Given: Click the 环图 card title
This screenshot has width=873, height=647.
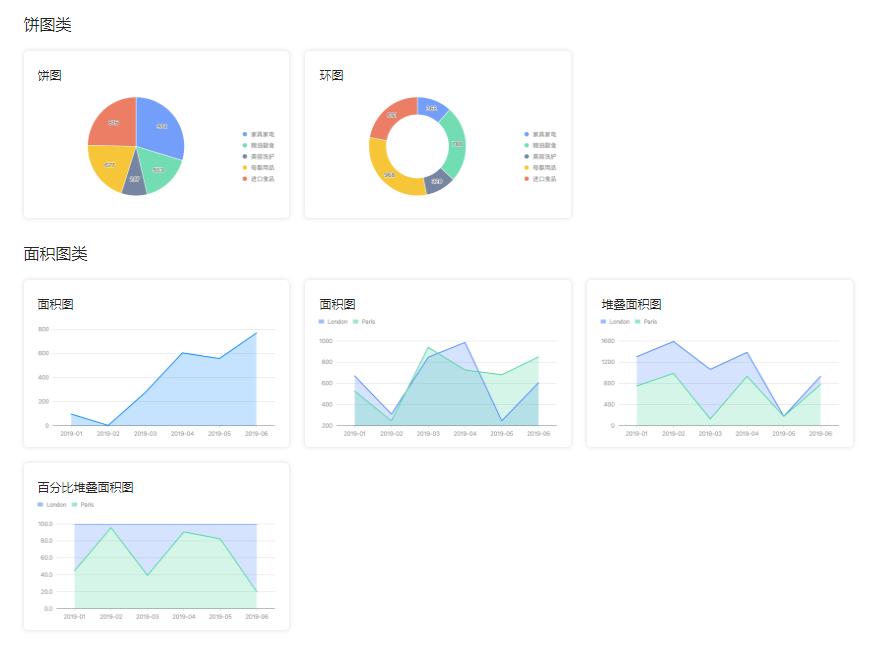Looking at the screenshot, I should (331, 76).
